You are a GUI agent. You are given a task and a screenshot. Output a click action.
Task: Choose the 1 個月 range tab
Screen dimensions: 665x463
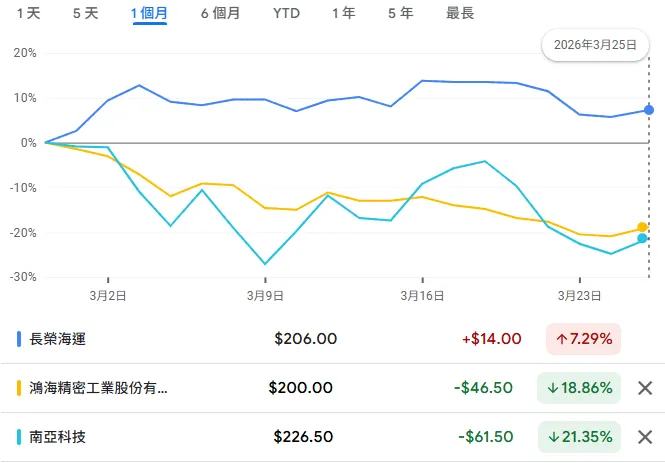[149, 14]
